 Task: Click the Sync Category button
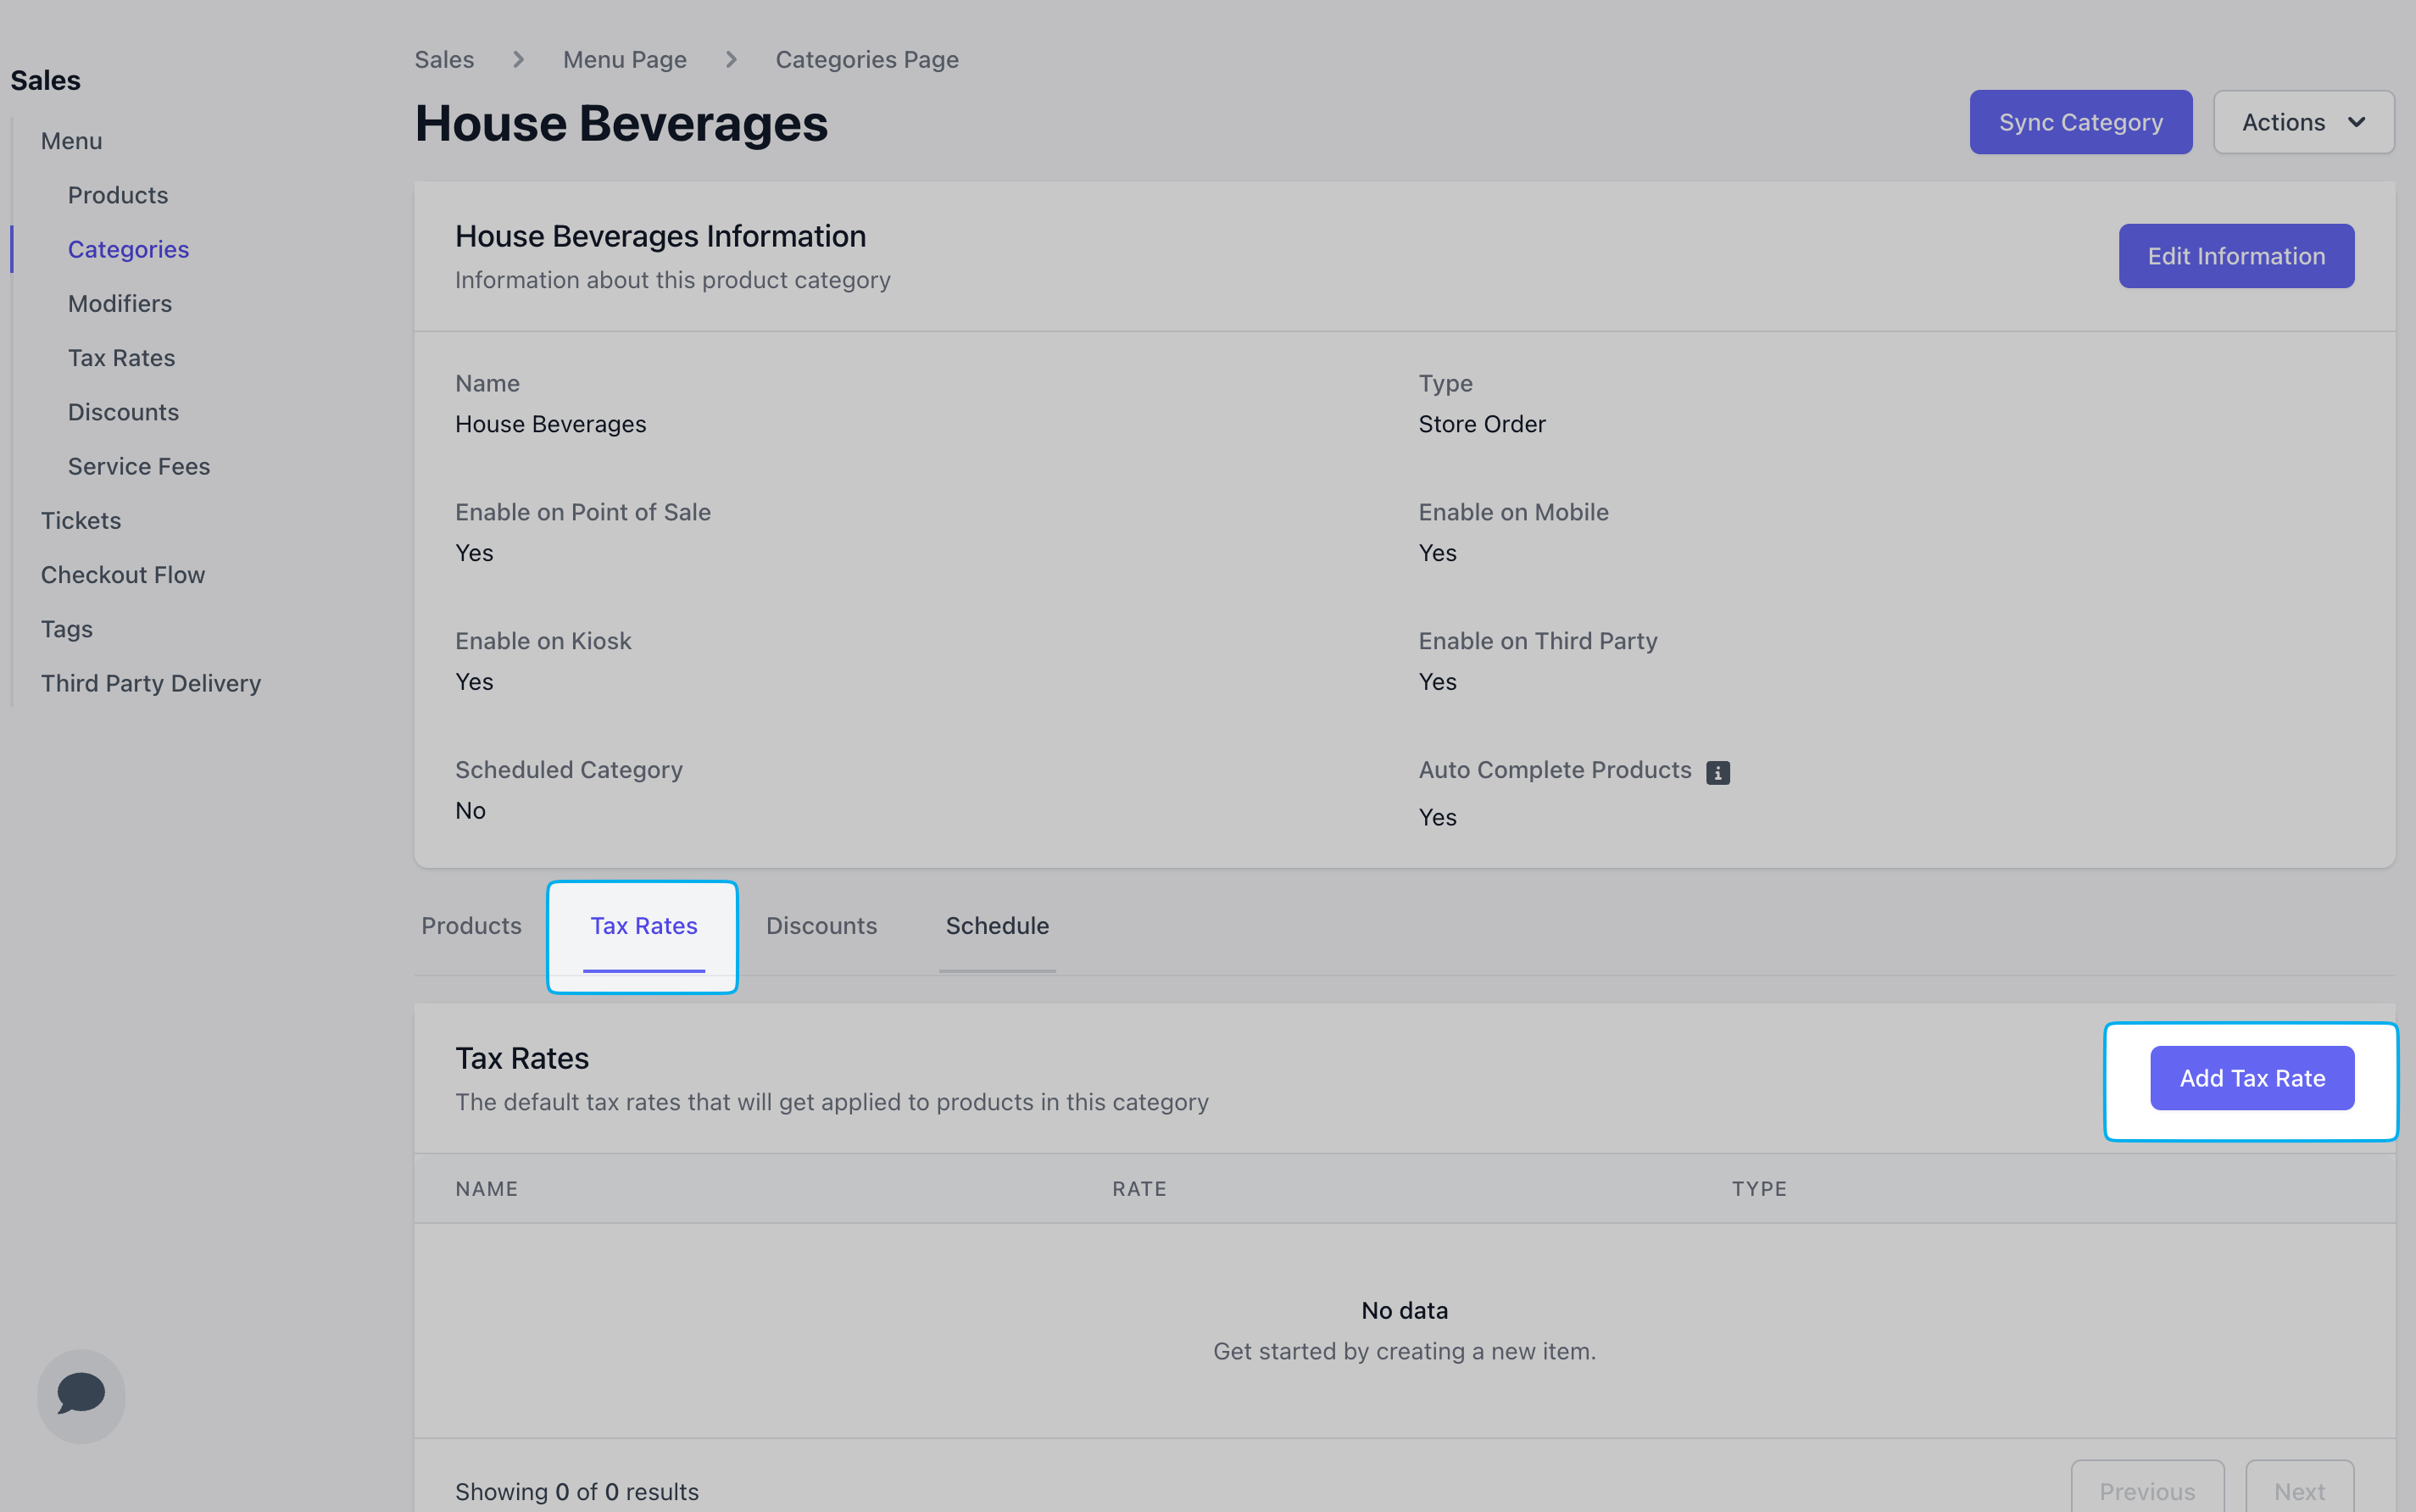pyautogui.click(x=2080, y=122)
